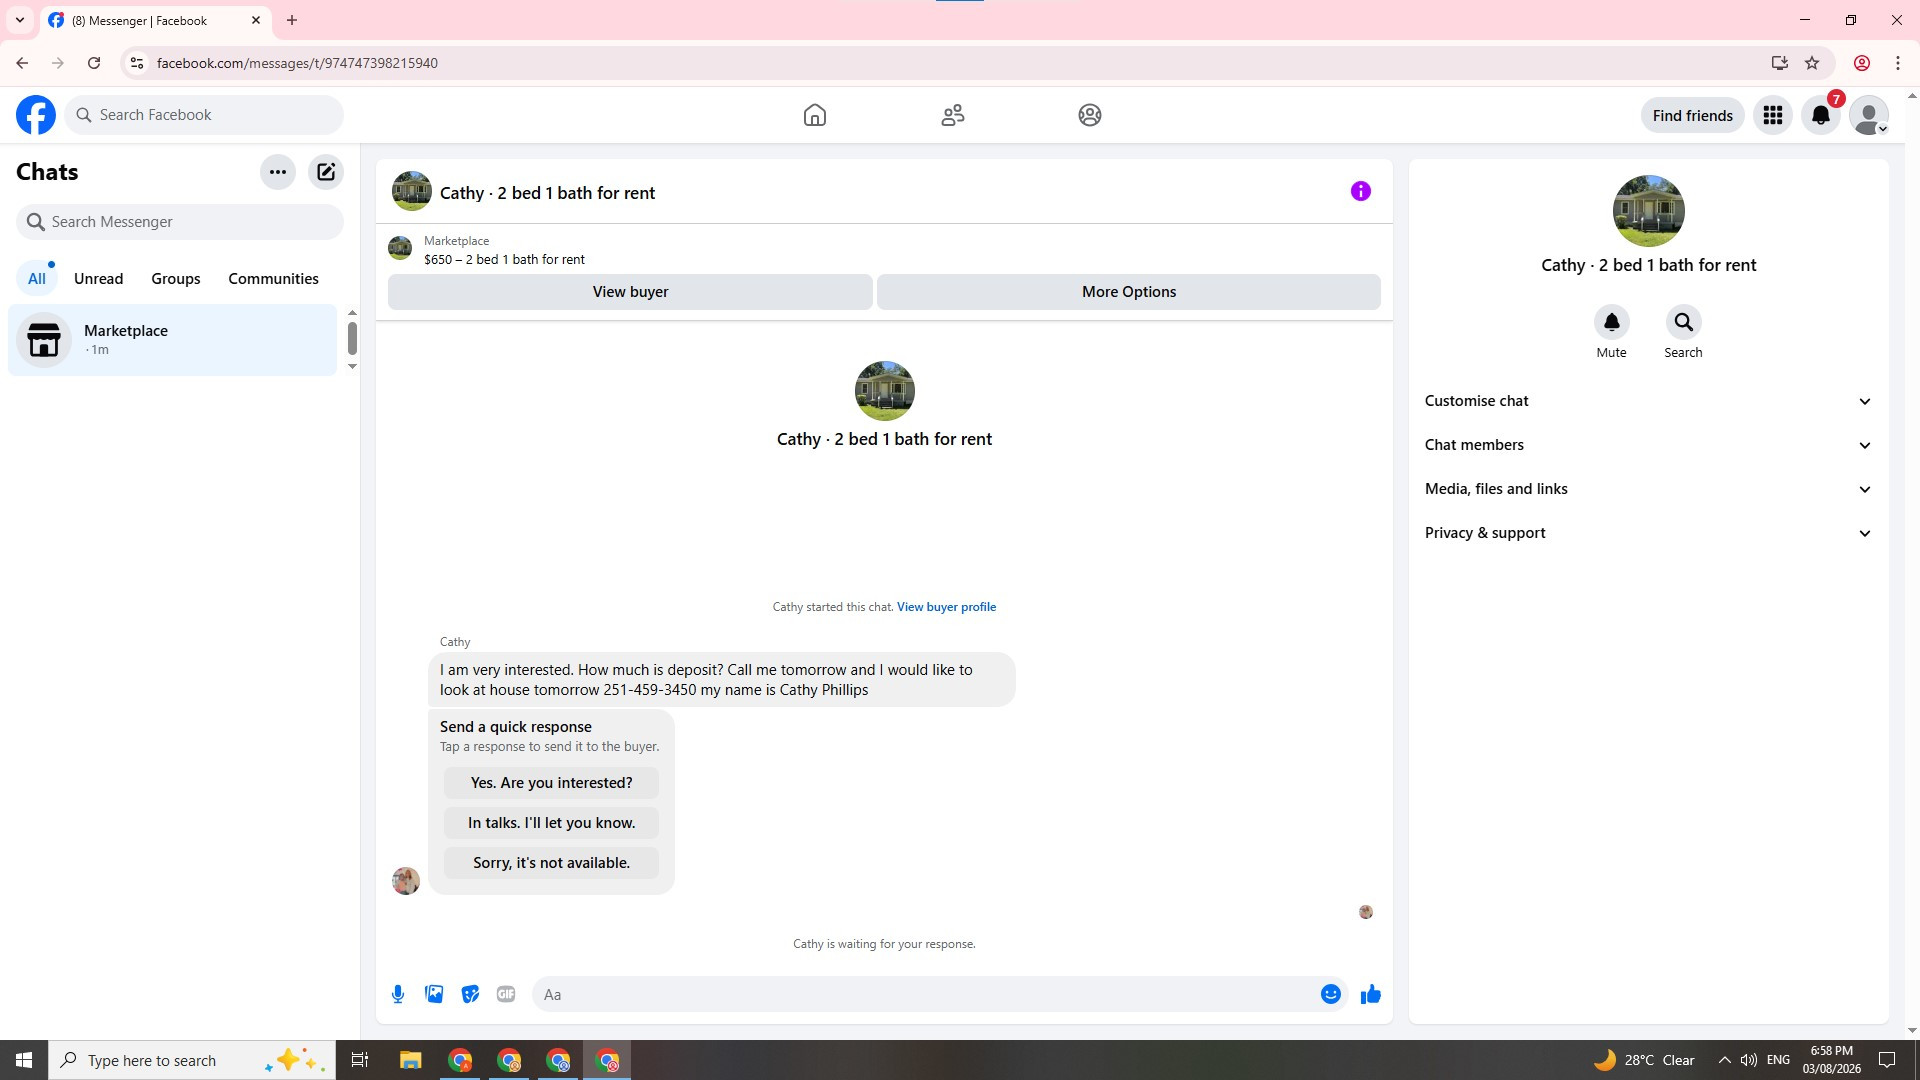Image resolution: width=1920 pixels, height=1080 pixels.
Task: Open the Facebook menu grid icon
Action: click(1773, 116)
